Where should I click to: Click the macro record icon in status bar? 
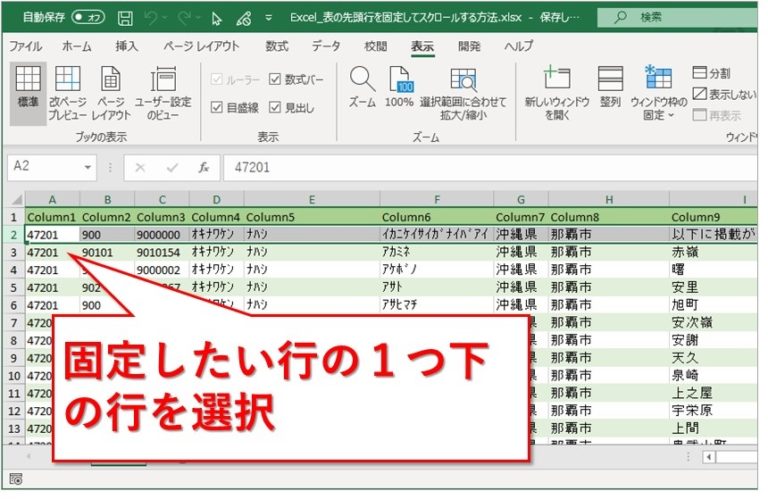click(16, 478)
